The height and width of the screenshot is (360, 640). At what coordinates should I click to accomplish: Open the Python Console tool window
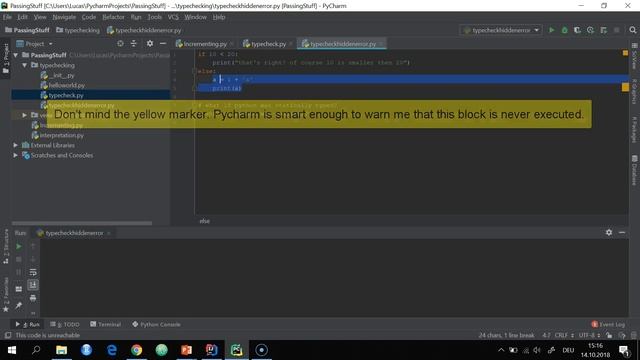click(156, 324)
